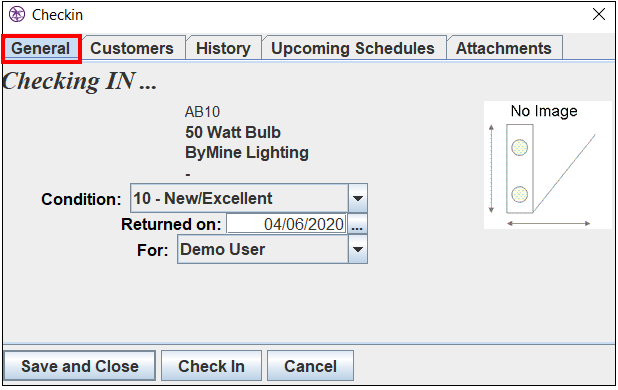Select the 50 Watt Bulb title
The image size is (618, 390).
(233, 132)
